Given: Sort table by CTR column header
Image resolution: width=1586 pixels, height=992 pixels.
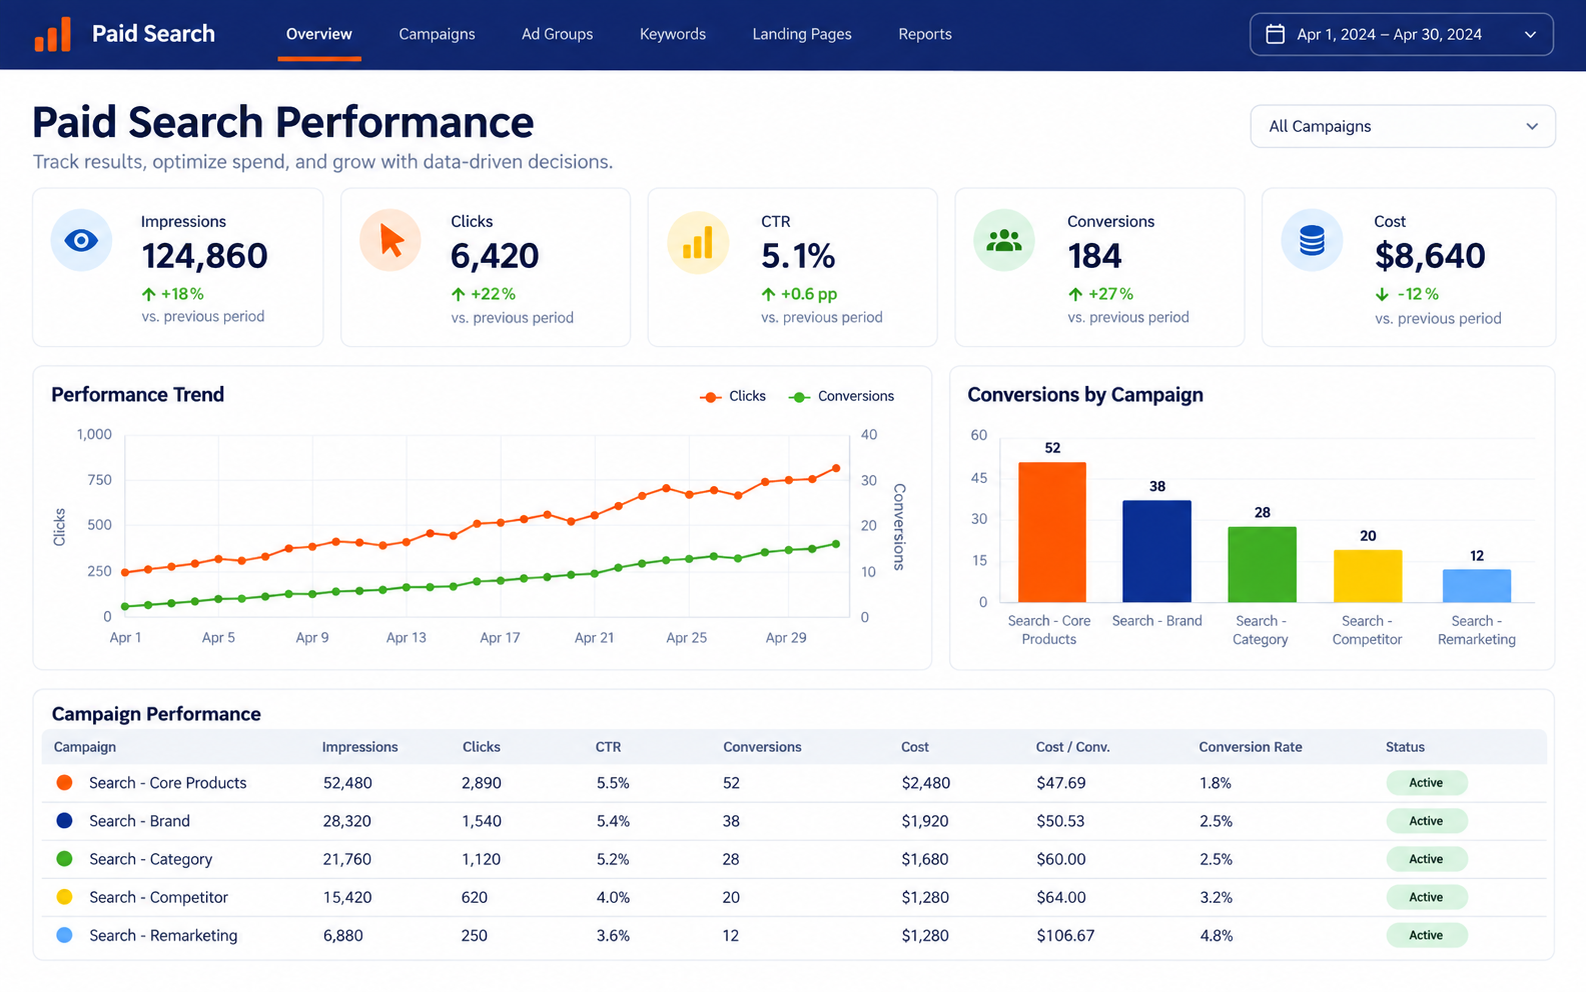Looking at the screenshot, I should [x=608, y=747].
